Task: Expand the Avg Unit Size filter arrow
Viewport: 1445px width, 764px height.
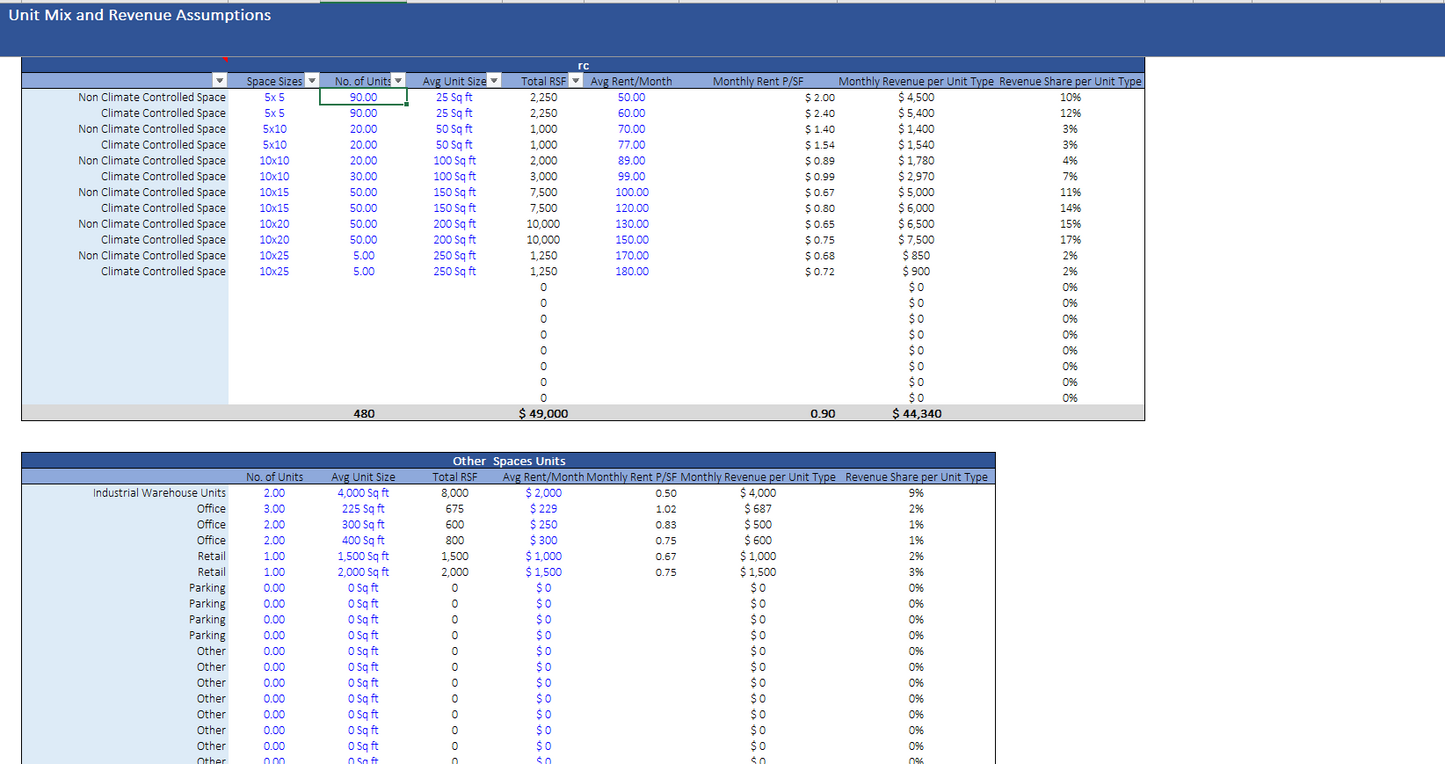Action: [x=493, y=81]
